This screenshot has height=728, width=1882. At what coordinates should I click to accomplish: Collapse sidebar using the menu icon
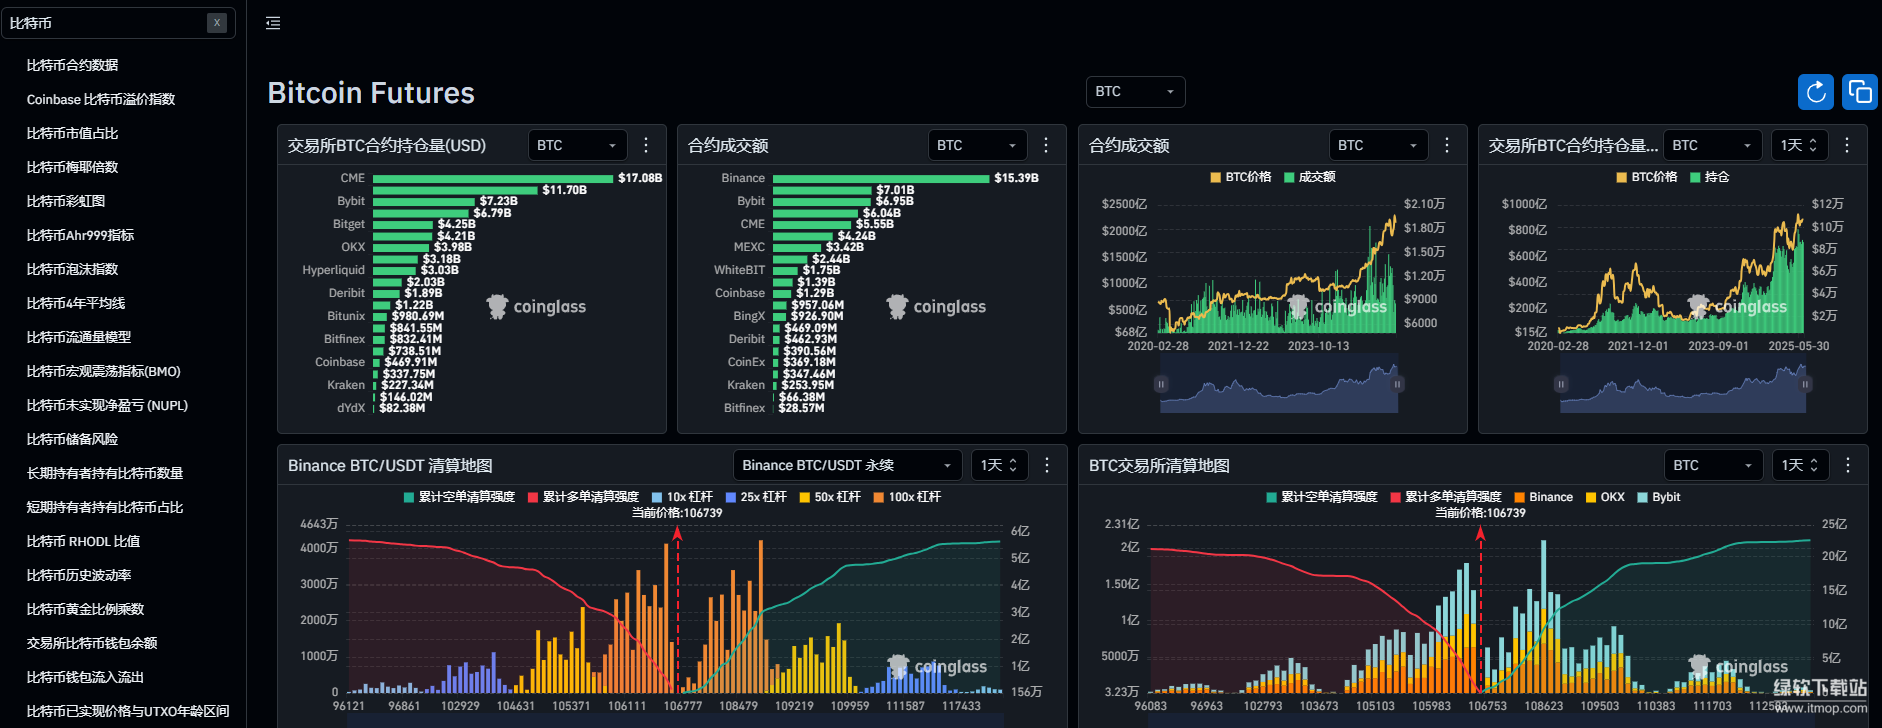pos(273,23)
